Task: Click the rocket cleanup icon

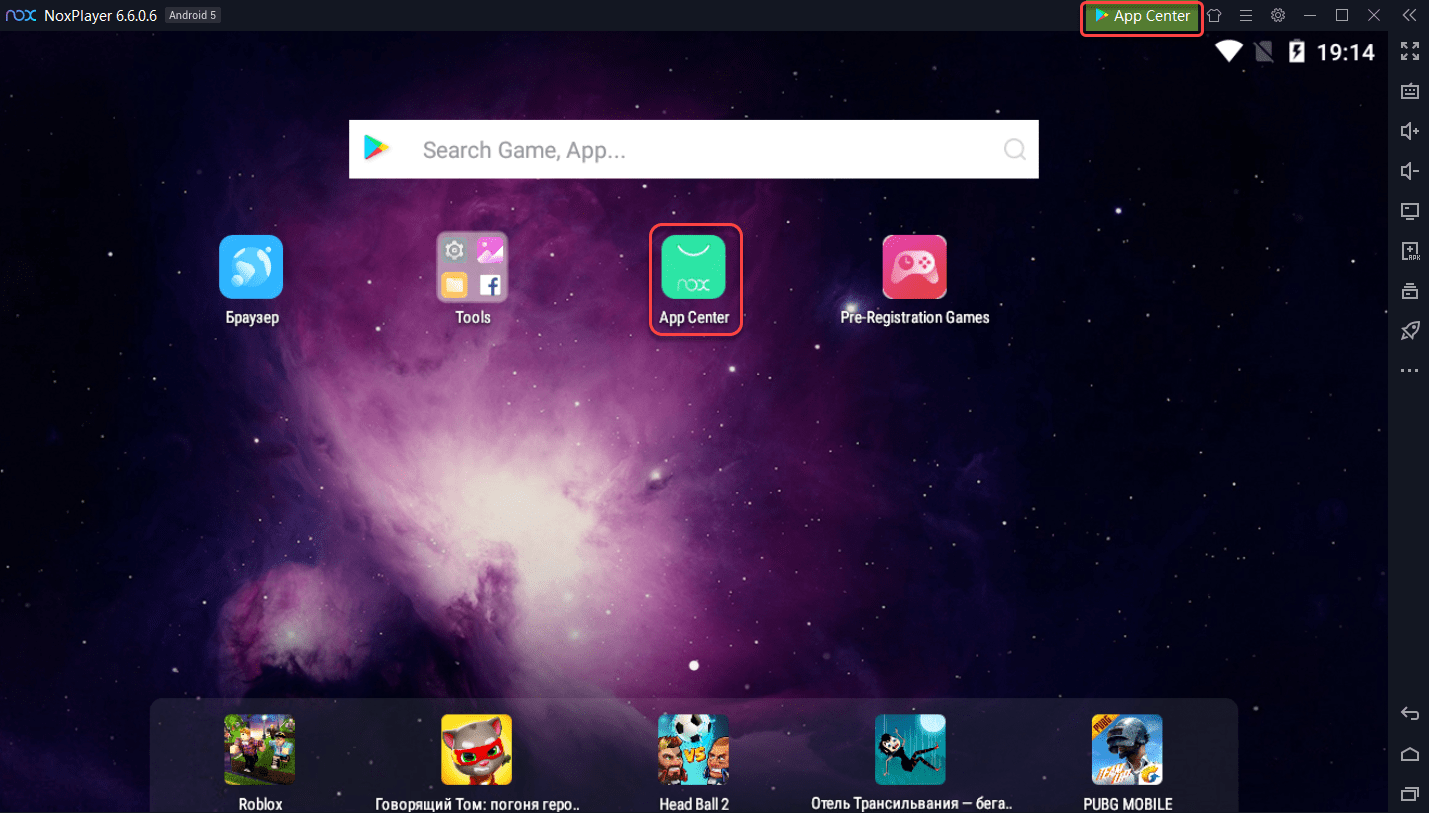Action: click(1410, 331)
